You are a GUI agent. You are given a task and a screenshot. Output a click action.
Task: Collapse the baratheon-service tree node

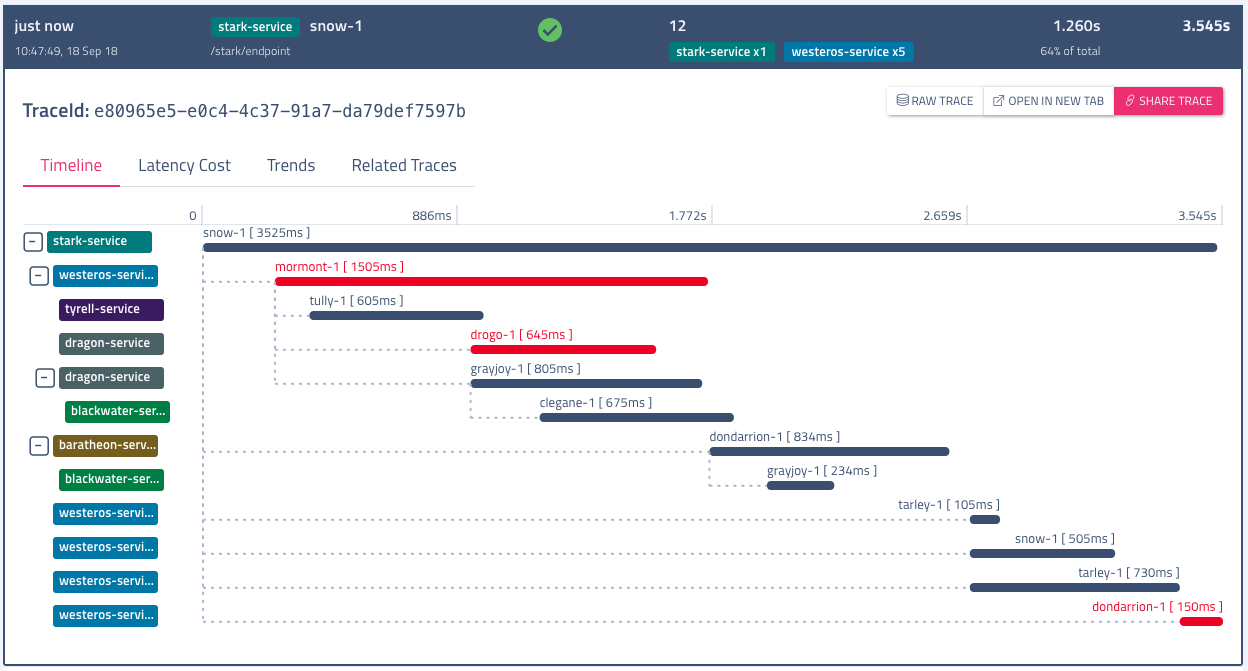pos(39,445)
